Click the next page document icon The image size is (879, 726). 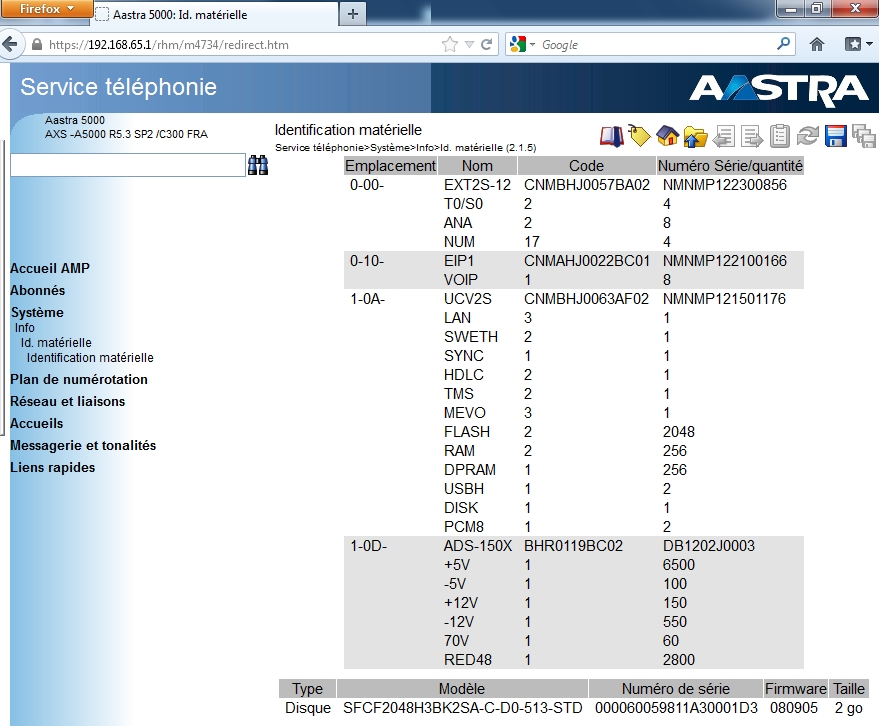pyautogui.click(x=752, y=136)
